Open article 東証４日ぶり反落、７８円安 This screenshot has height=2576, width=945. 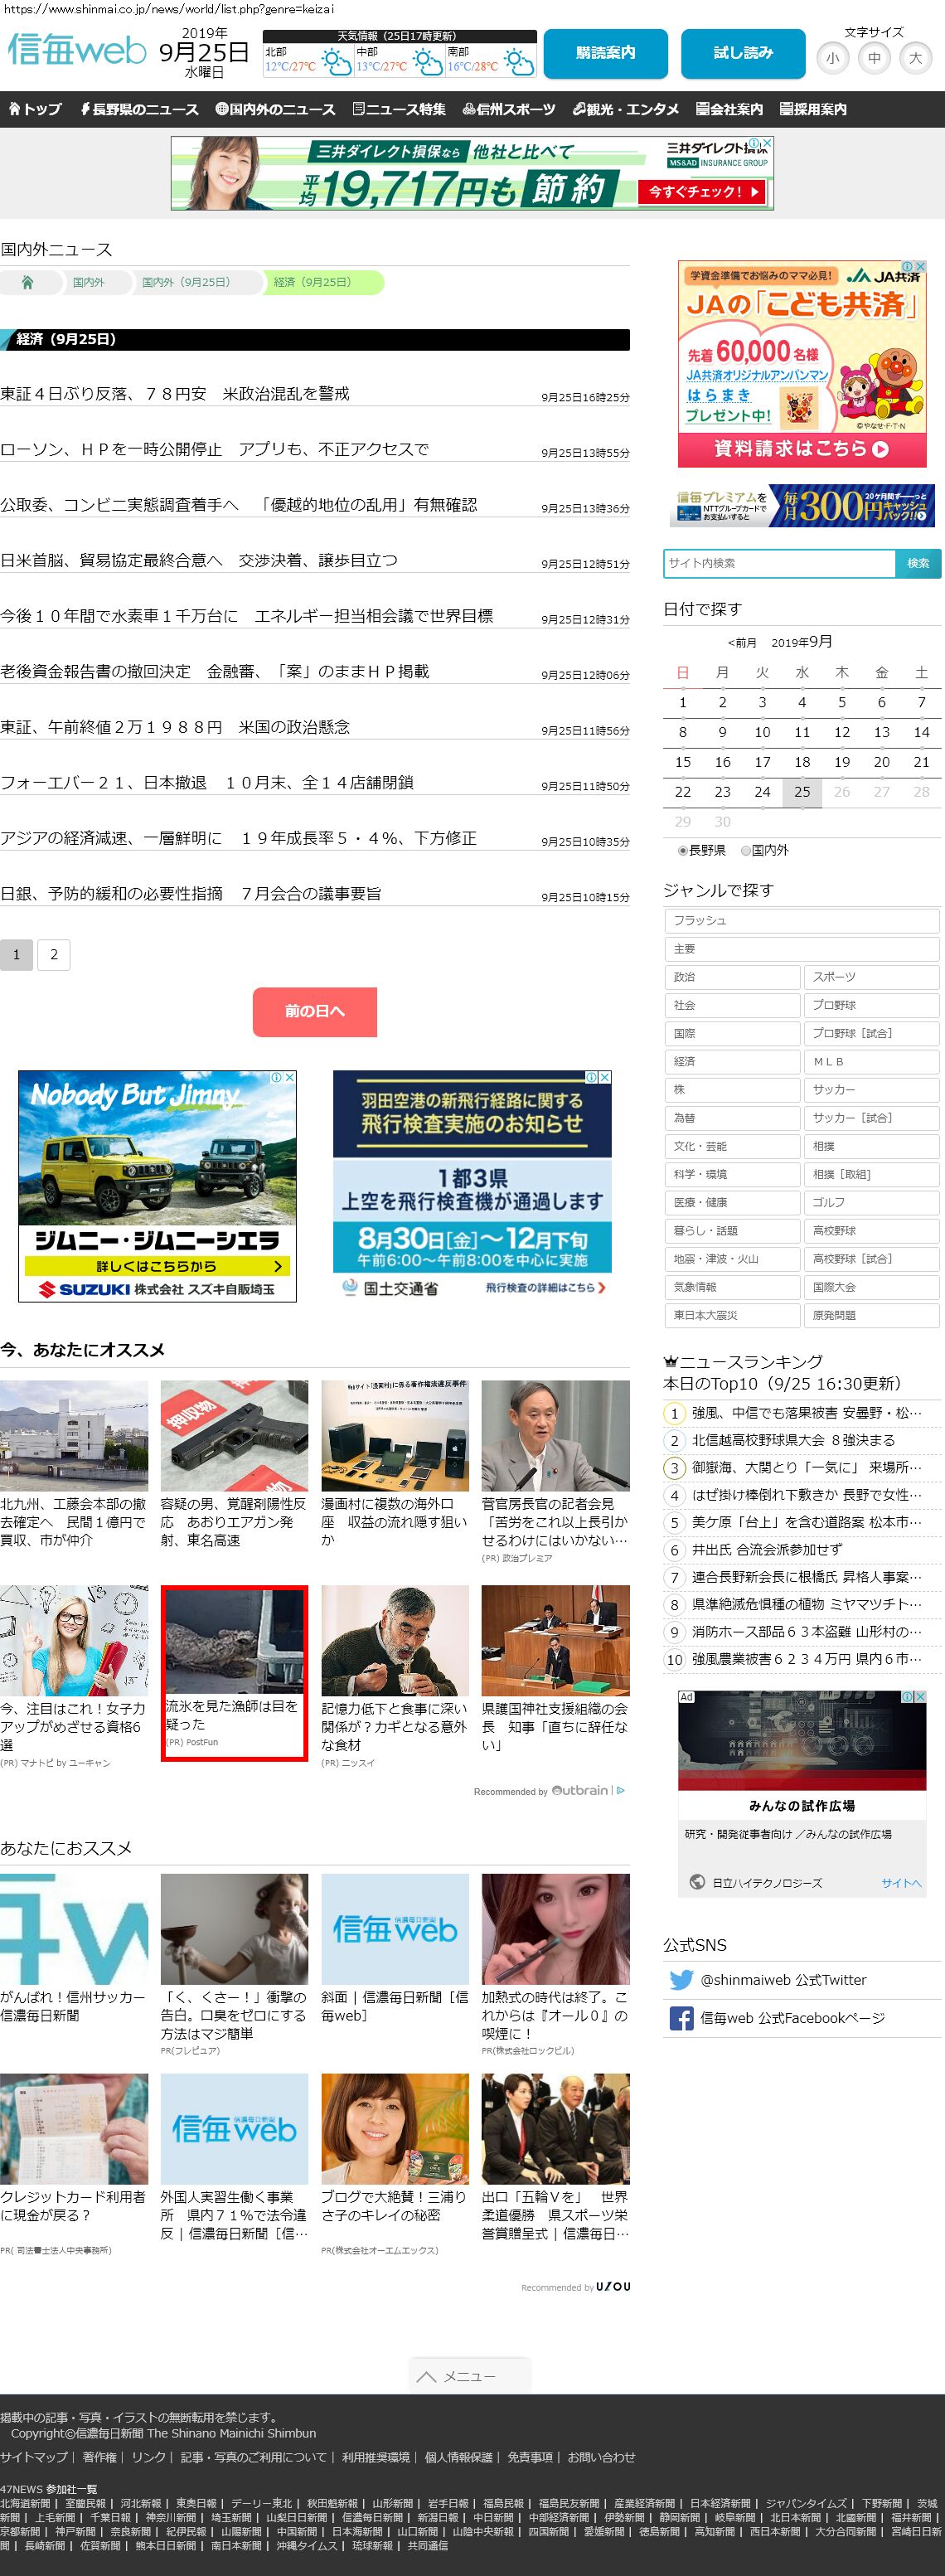tap(175, 394)
